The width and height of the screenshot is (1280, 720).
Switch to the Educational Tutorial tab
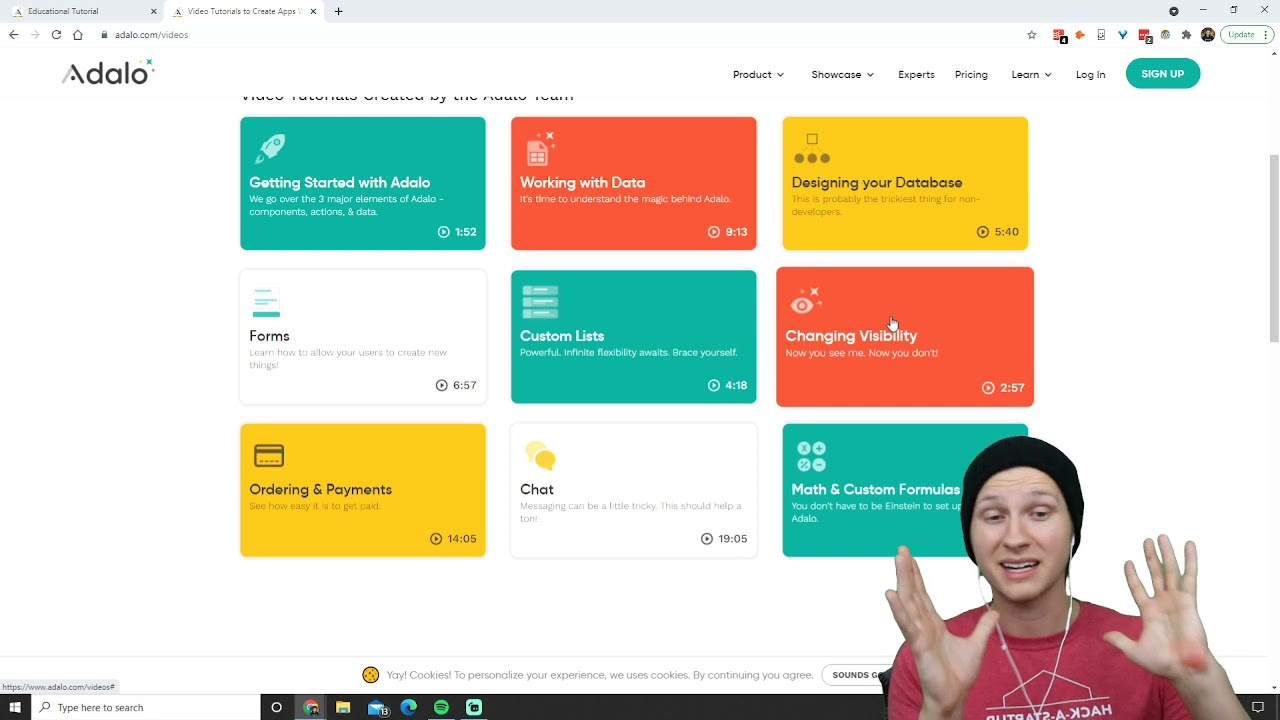click(x=82, y=11)
